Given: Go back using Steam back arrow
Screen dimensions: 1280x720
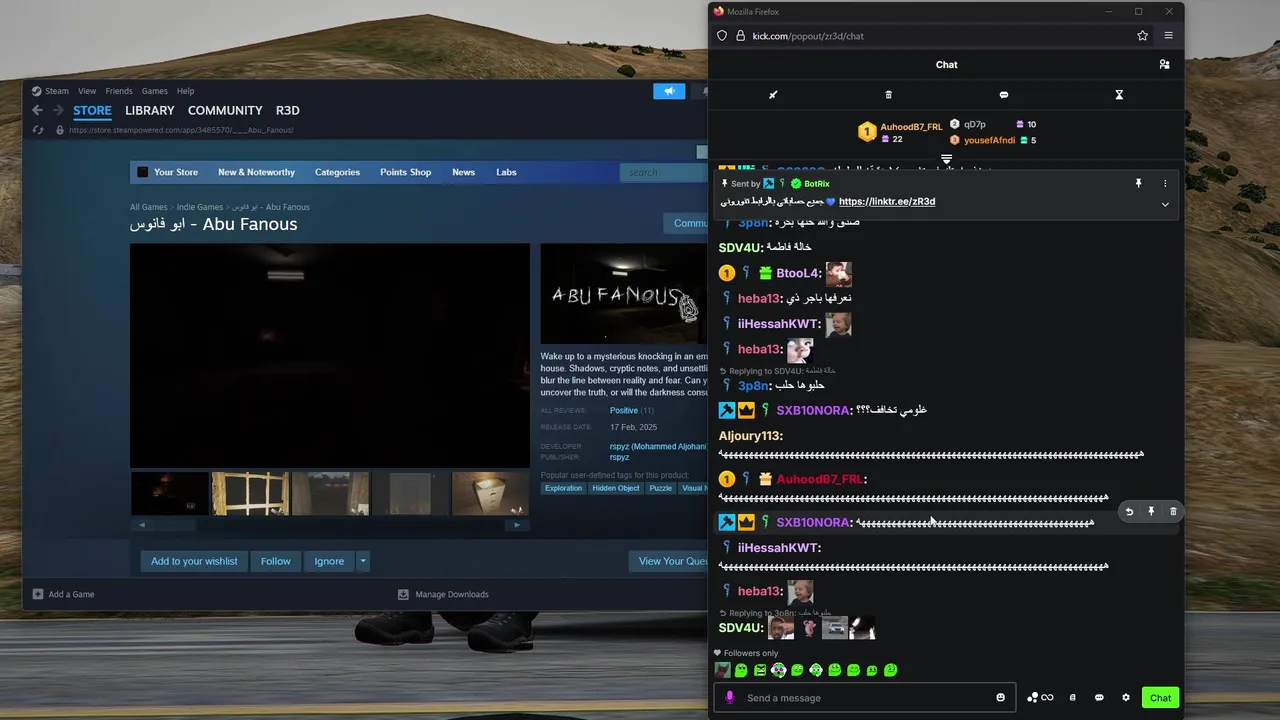Looking at the screenshot, I should [x=37, y=110].
